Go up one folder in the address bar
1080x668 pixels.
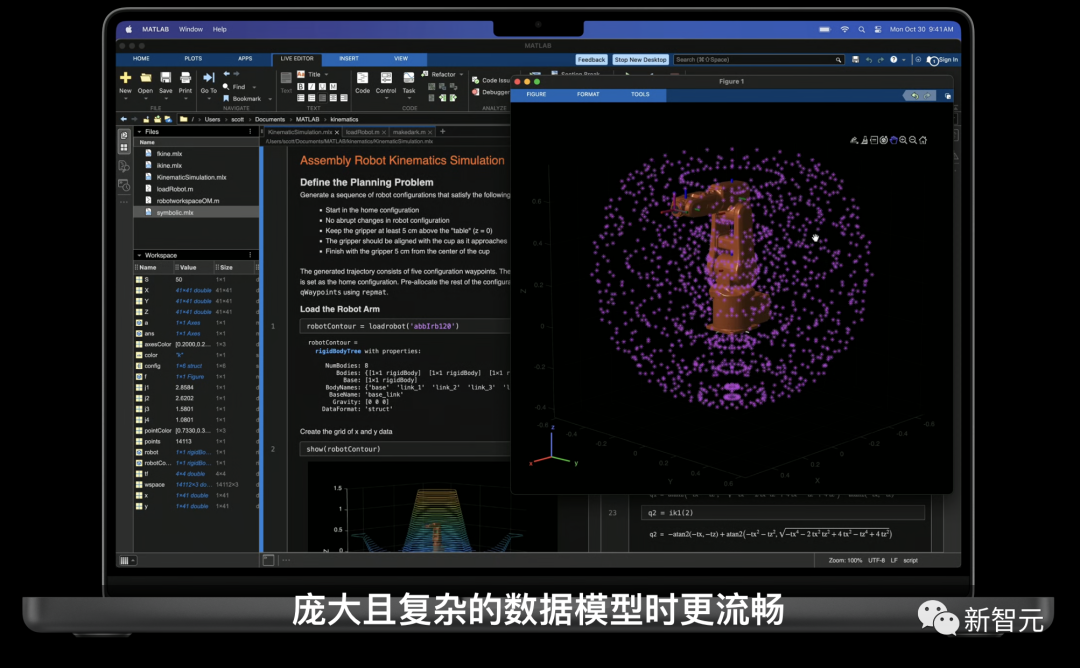pyautogui.click(x=146, y=119)
